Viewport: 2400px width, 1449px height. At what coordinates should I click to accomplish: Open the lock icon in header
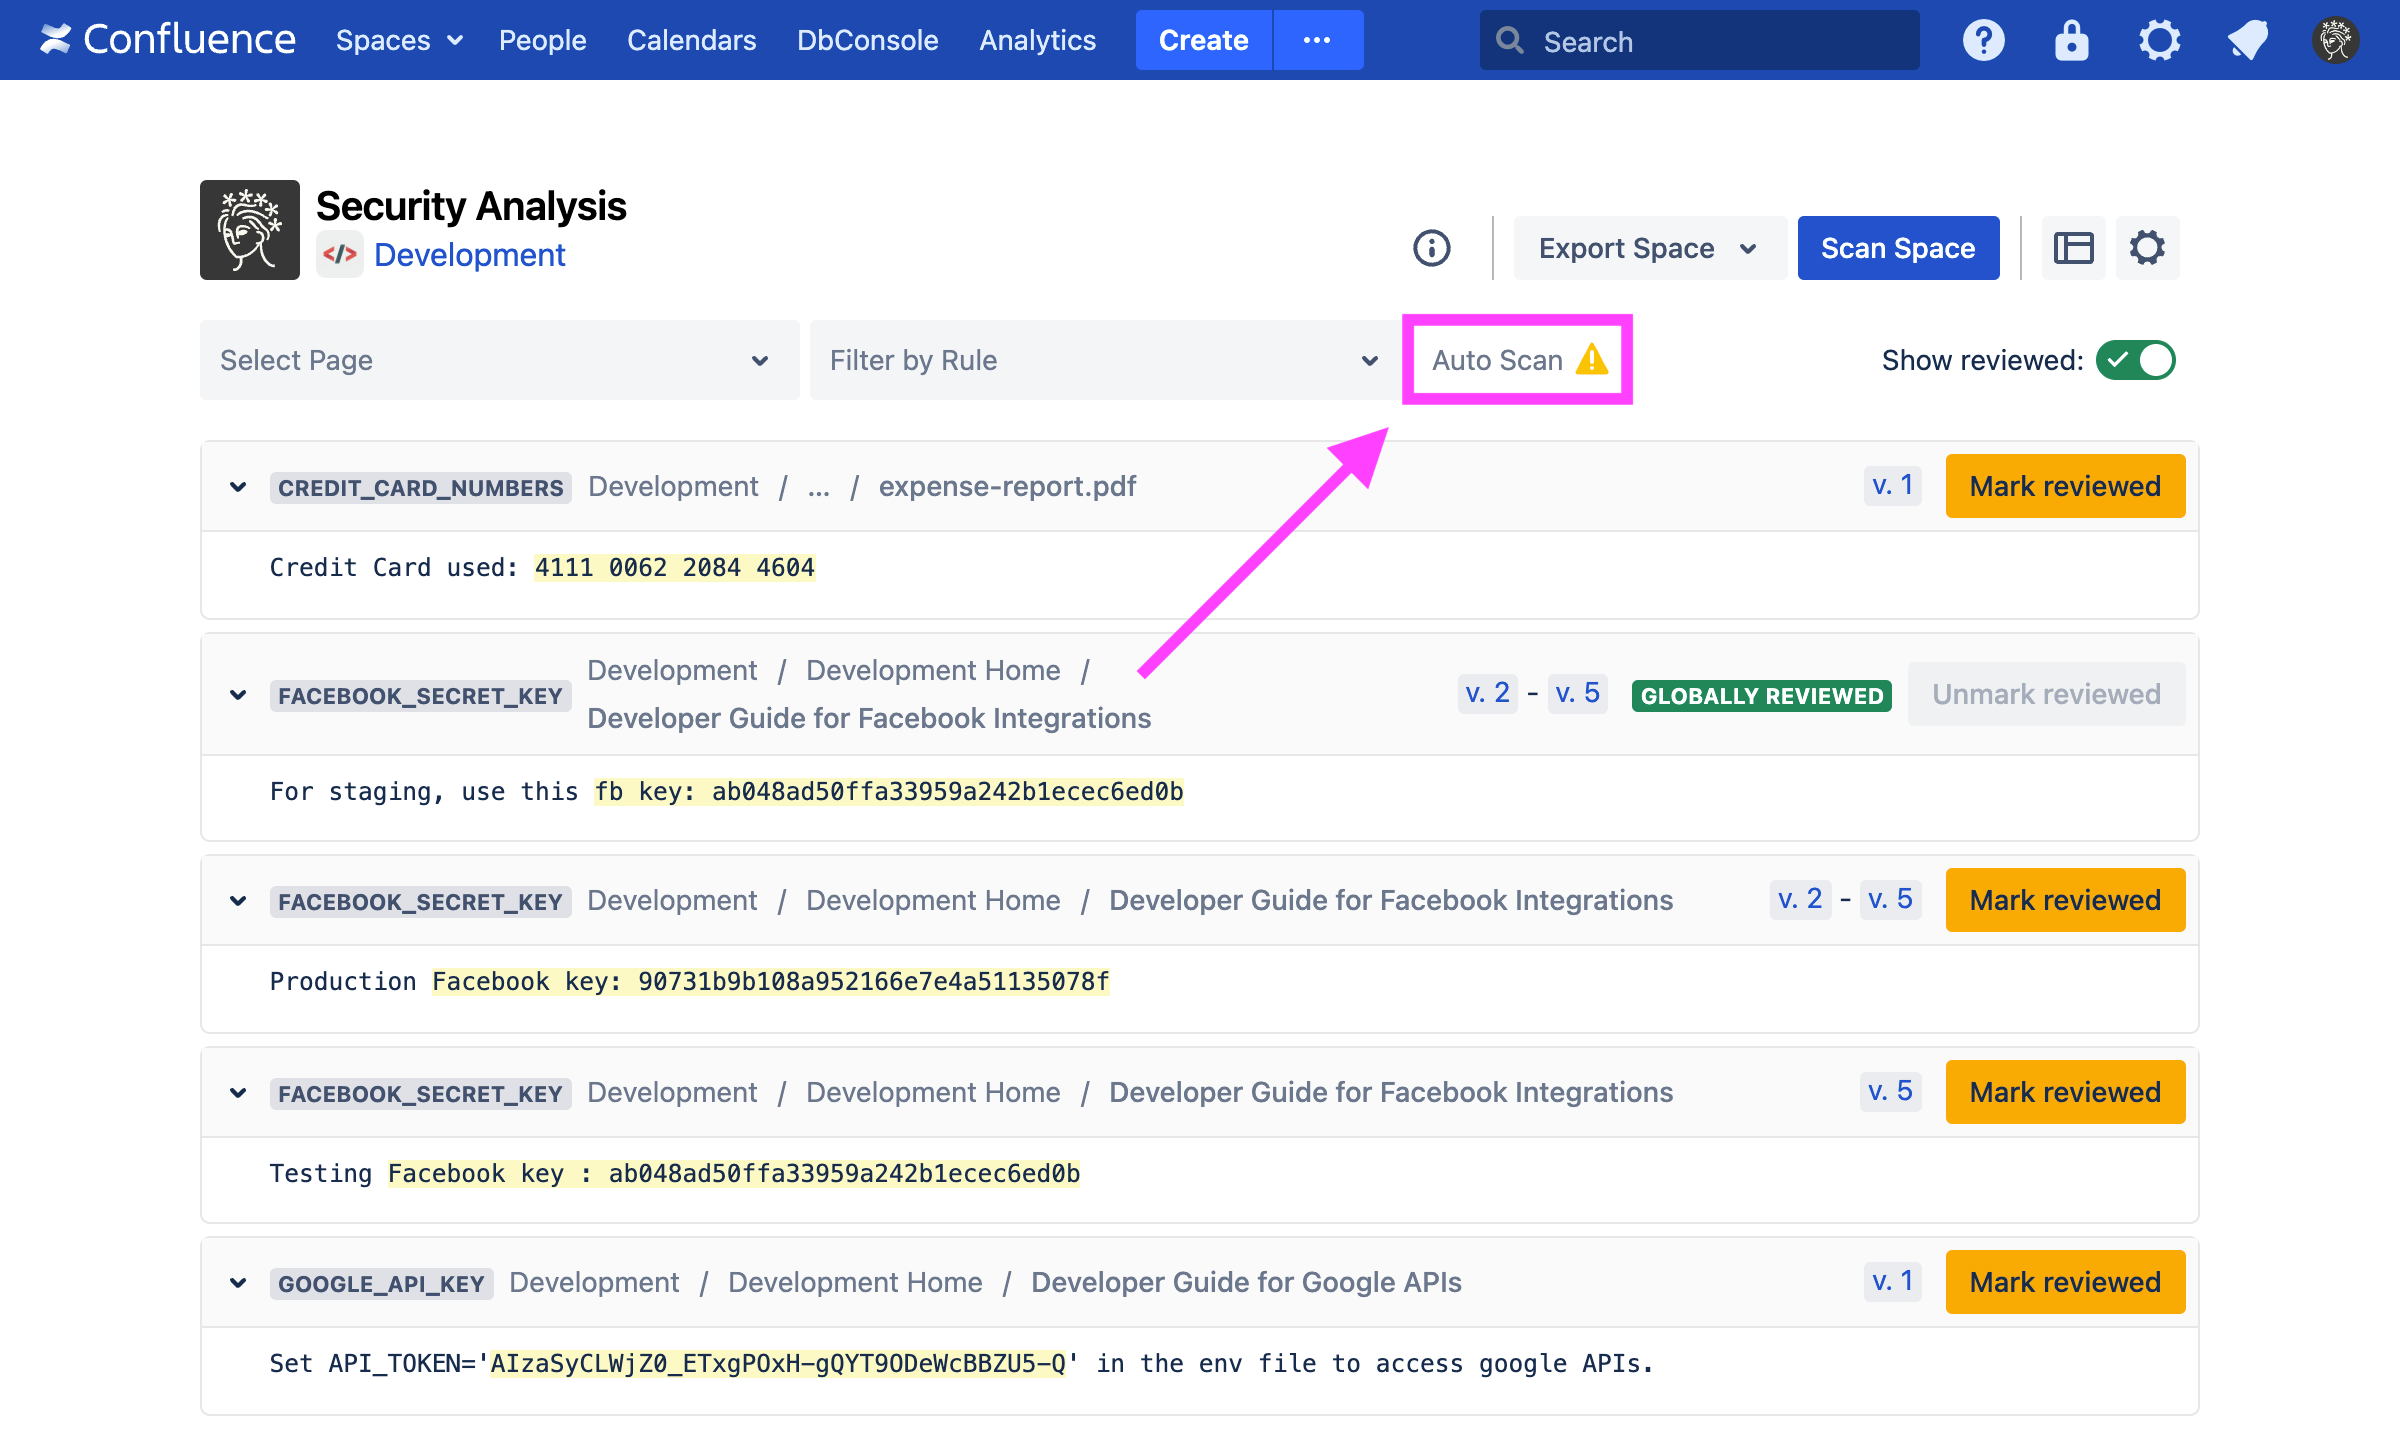tap(2071, 41)
